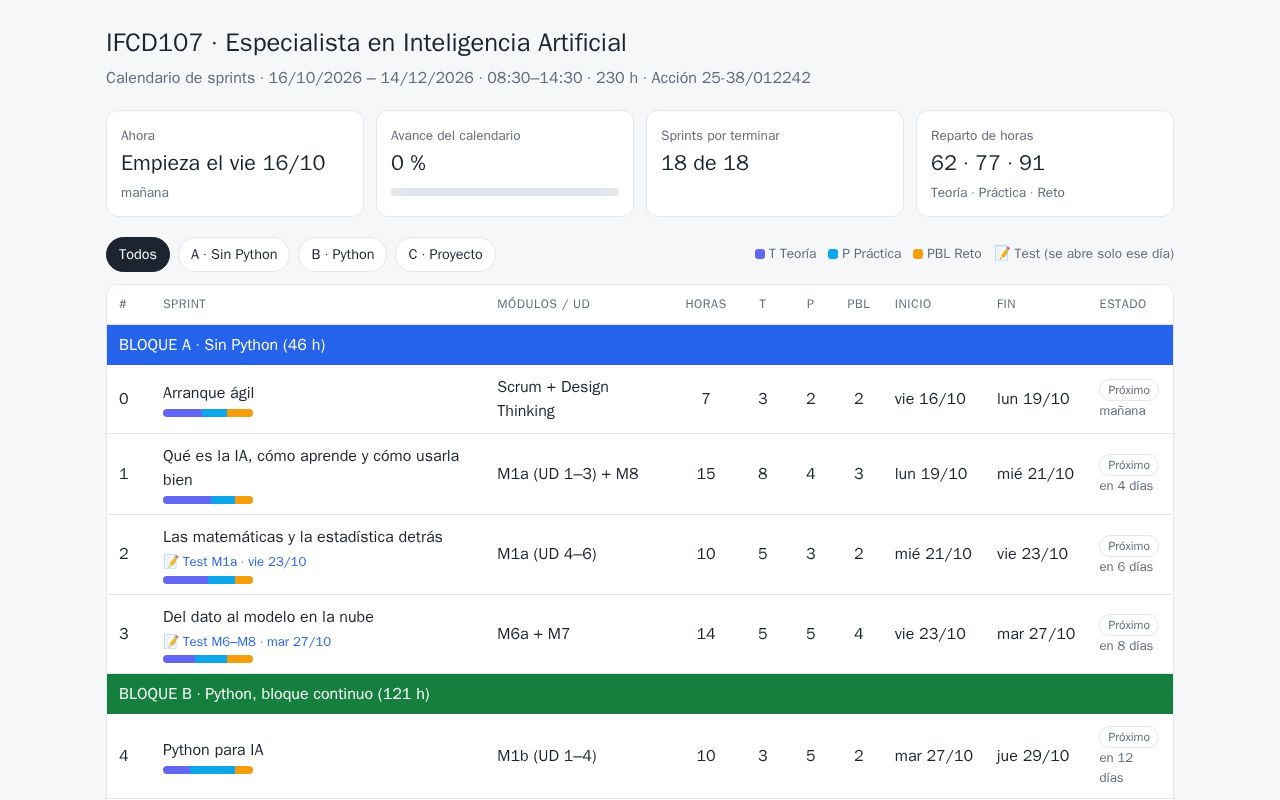The width and height of the screenshot is (1280, 800).
Task: Click the page title IFCD107
Action: click(366, 43)
